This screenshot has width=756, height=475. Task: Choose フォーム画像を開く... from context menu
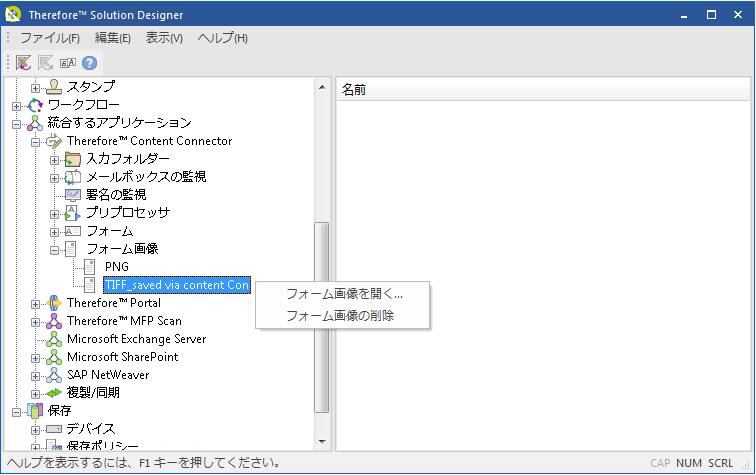point(344,294)
